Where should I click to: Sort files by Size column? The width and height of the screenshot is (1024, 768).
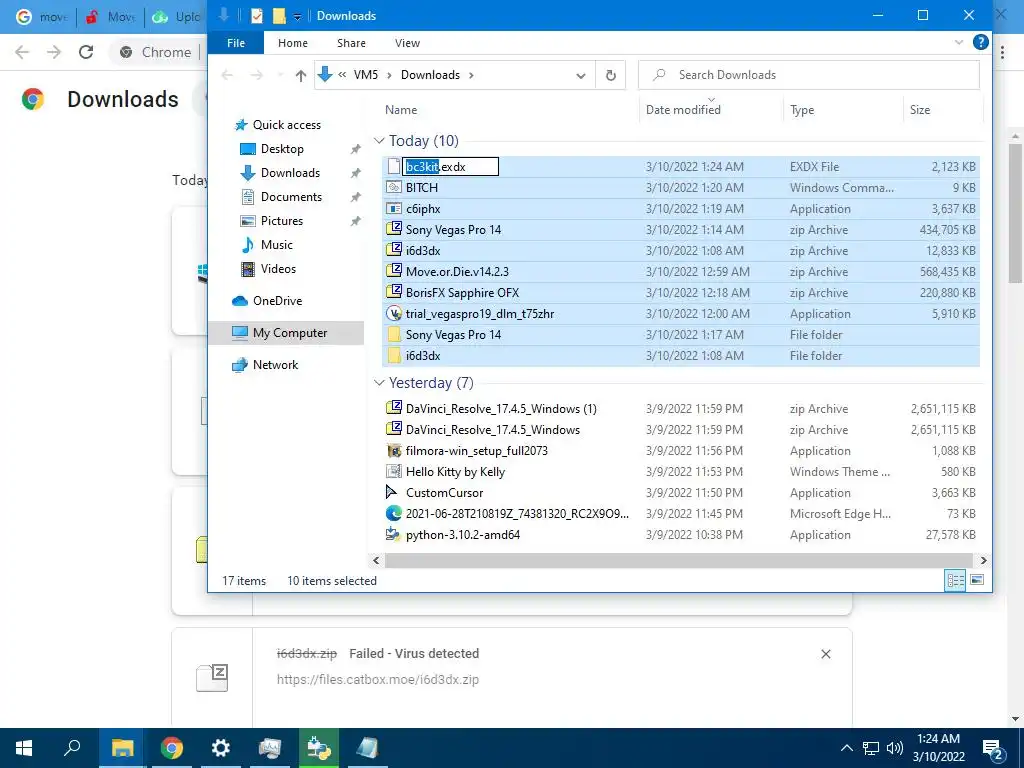pos(920,110)
